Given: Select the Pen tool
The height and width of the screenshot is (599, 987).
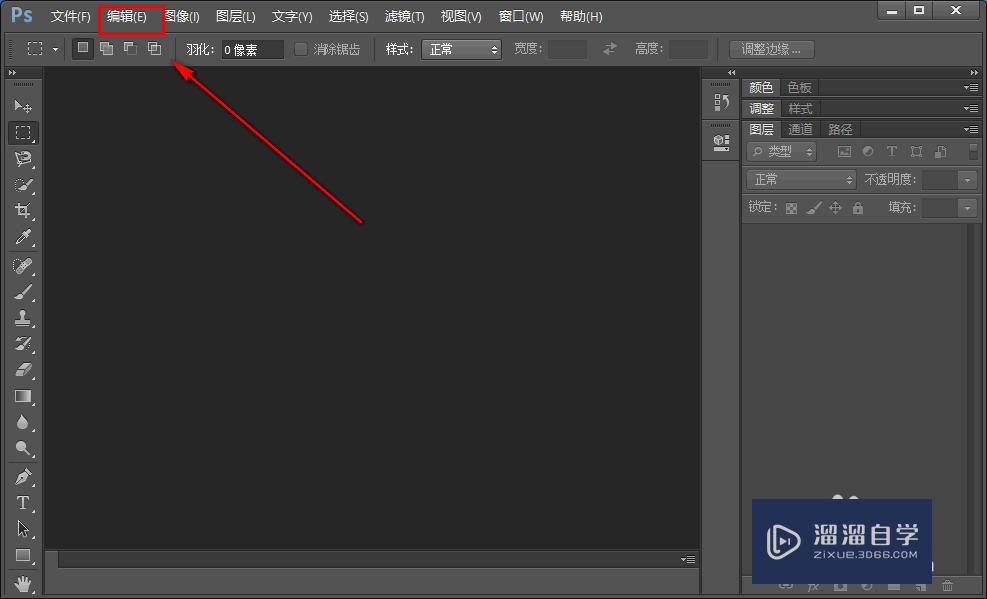Looking at the screenshot, I should tap(23, 477).
